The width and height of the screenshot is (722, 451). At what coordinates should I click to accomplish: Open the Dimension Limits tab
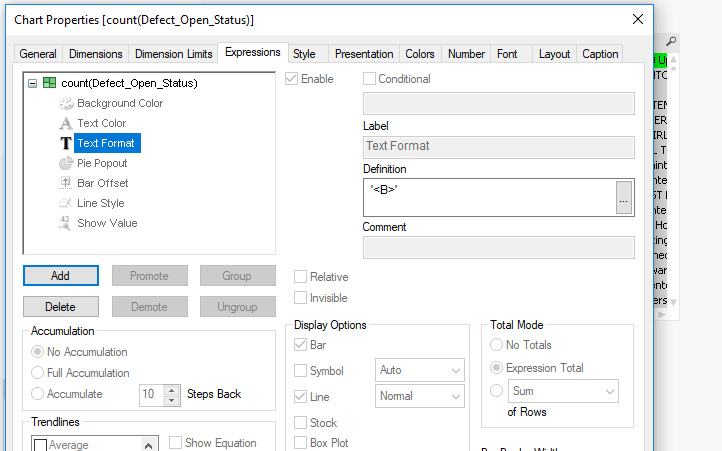174,54
